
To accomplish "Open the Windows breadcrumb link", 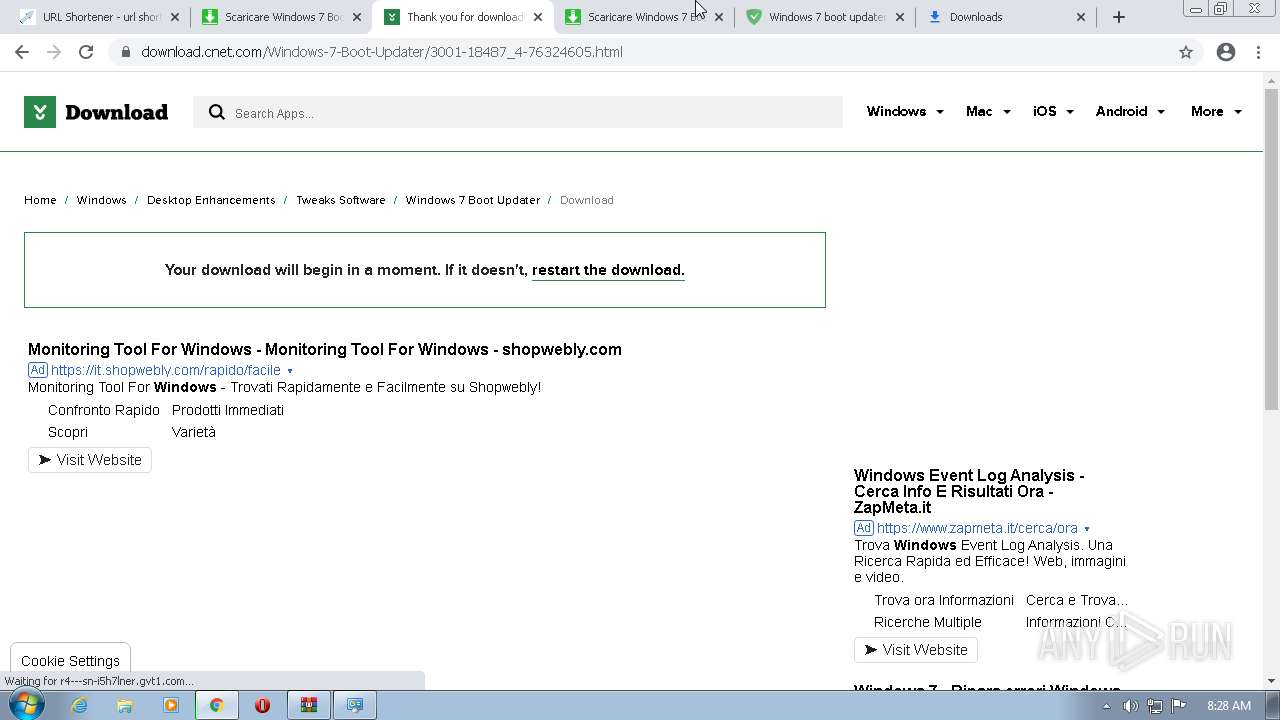I will [x=101, y=200].
